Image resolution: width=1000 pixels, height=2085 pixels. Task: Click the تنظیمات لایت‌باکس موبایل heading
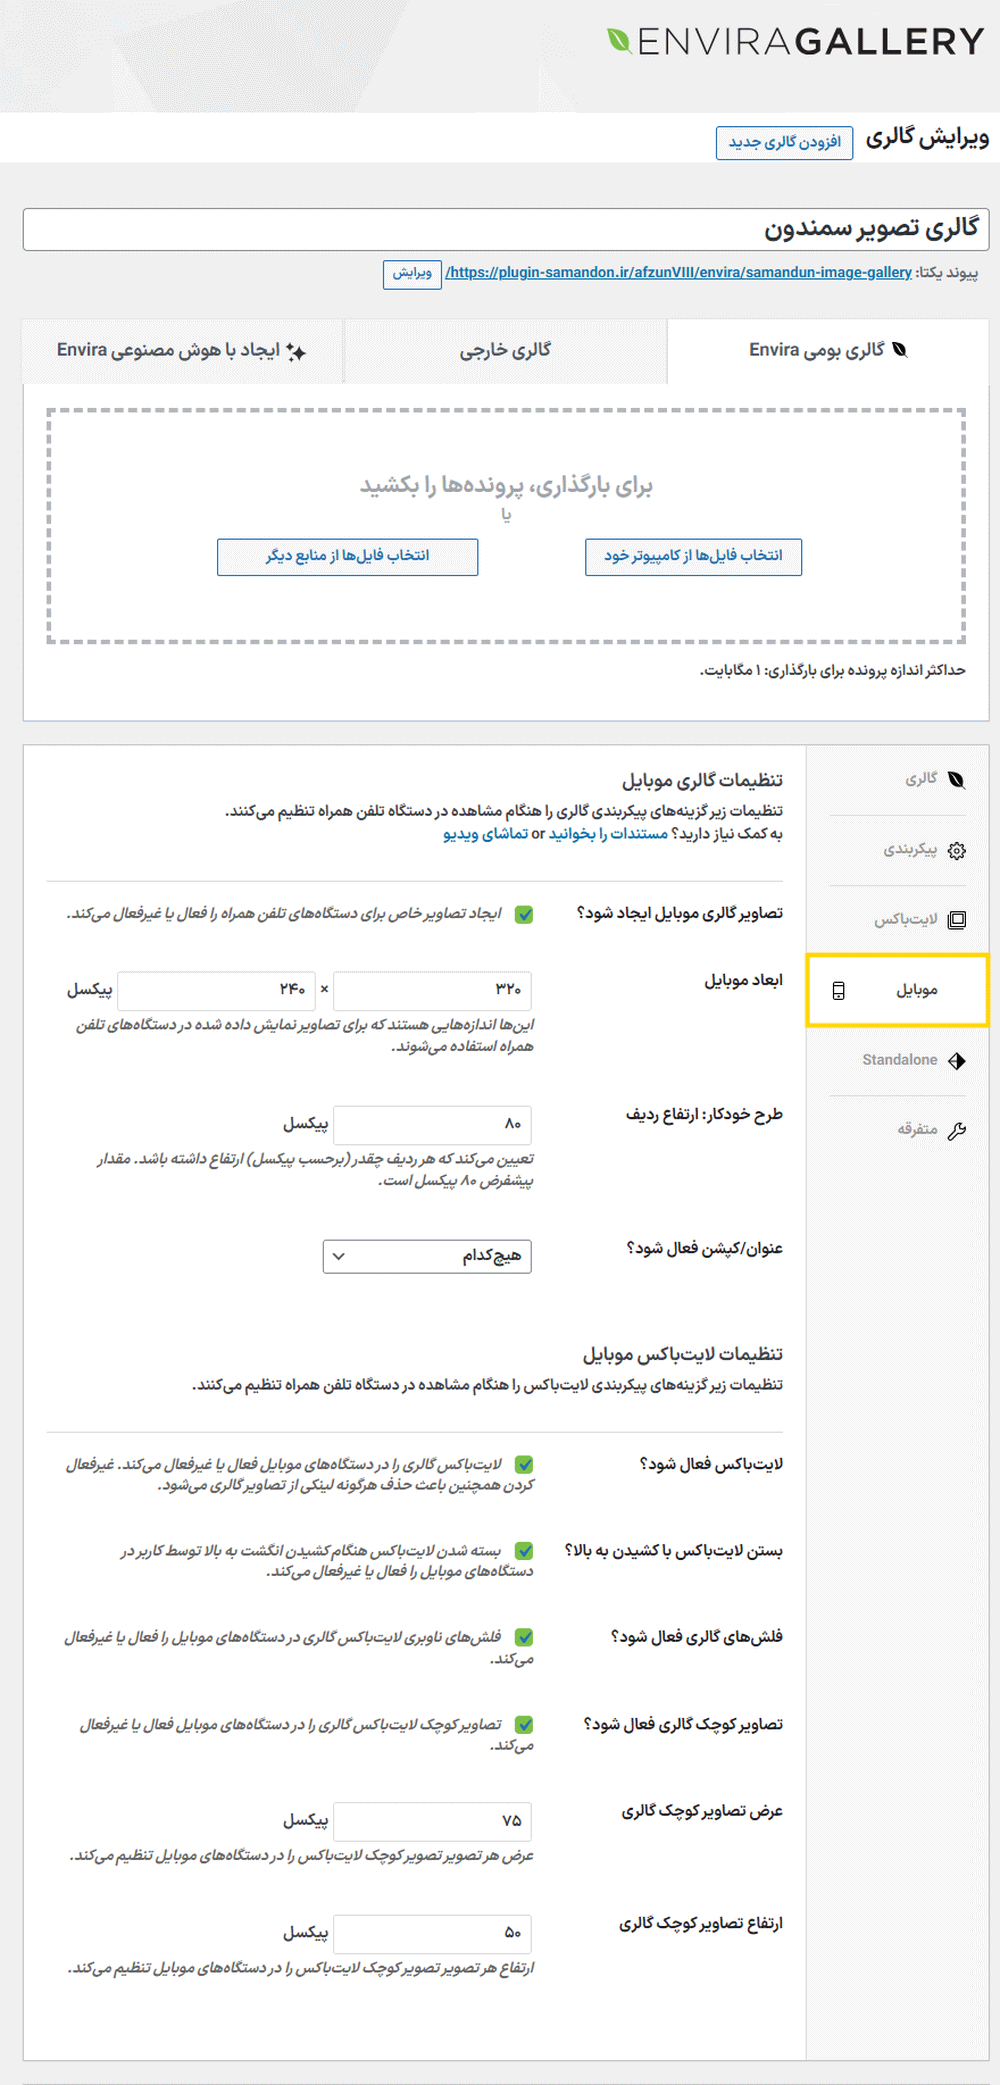click(683, 1354)
